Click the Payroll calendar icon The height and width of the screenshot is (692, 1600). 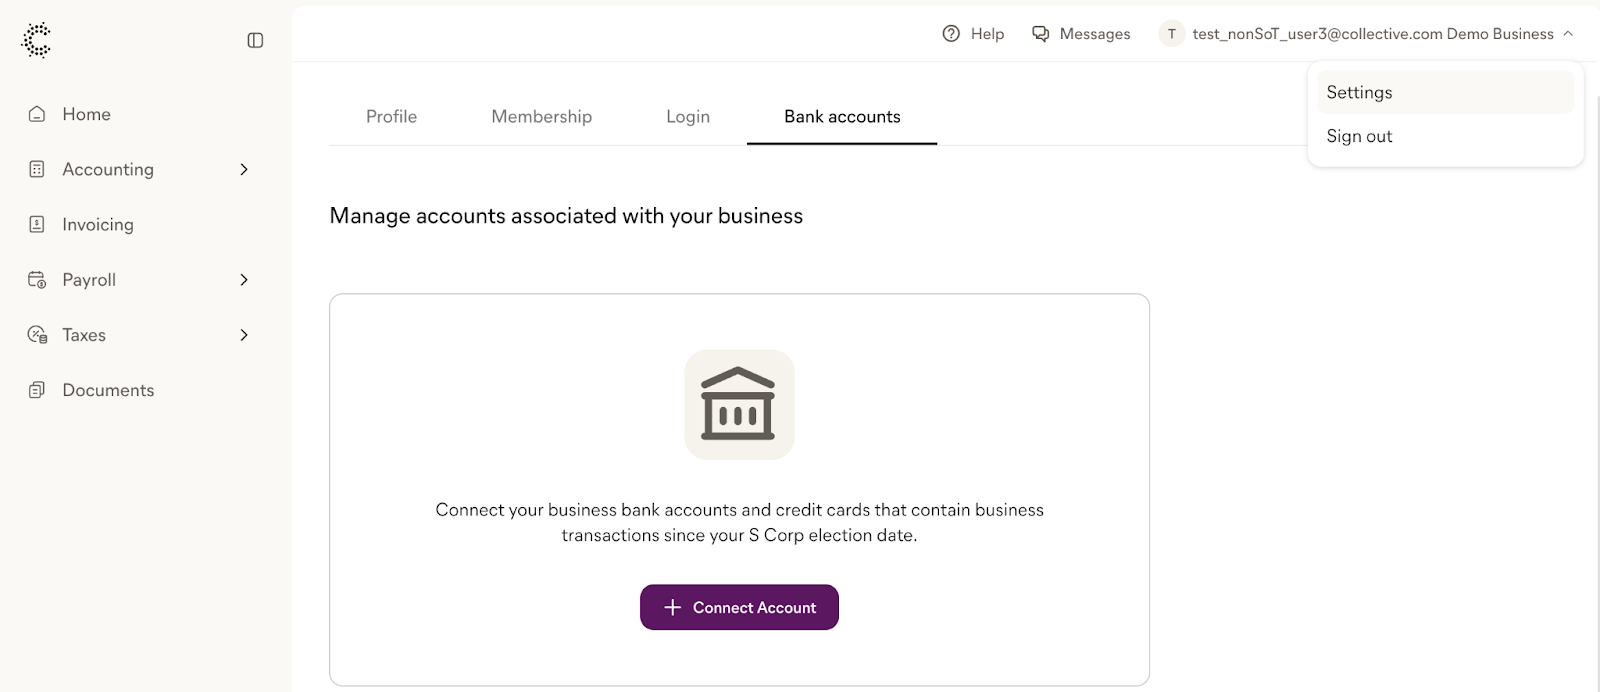[x=37, y=280]
